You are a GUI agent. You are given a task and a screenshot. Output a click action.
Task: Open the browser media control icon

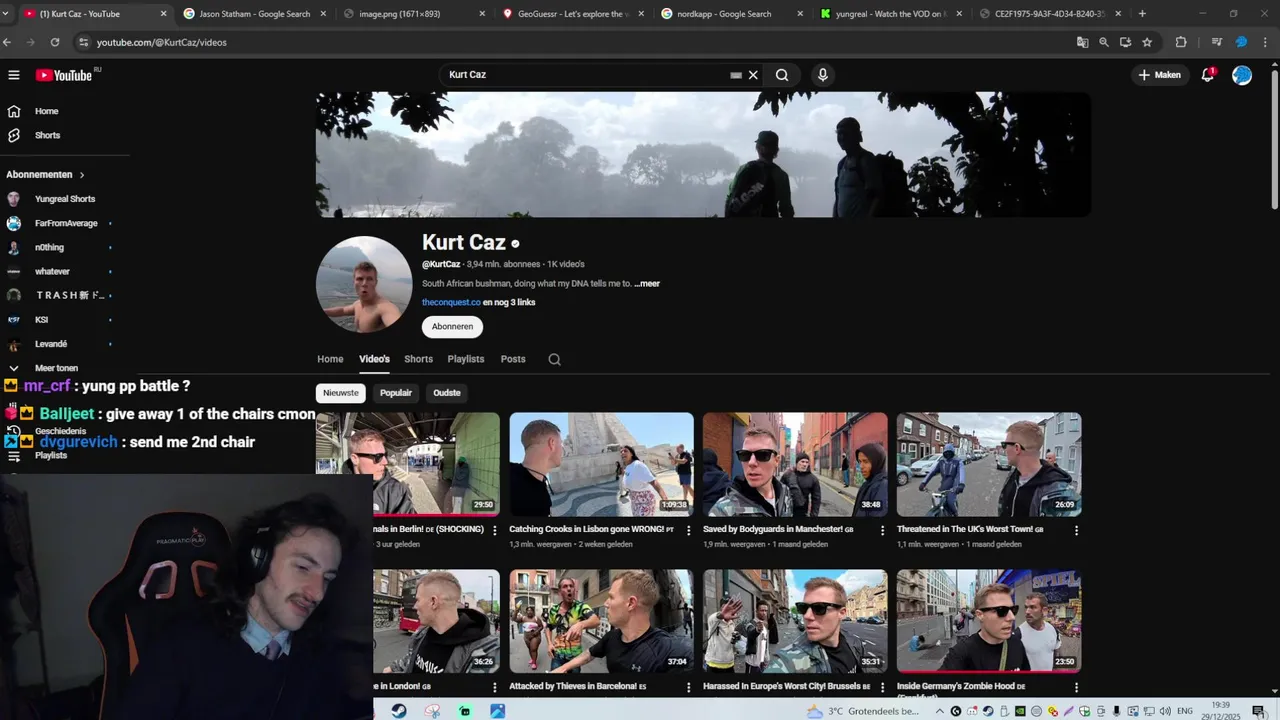point(1217,42)
